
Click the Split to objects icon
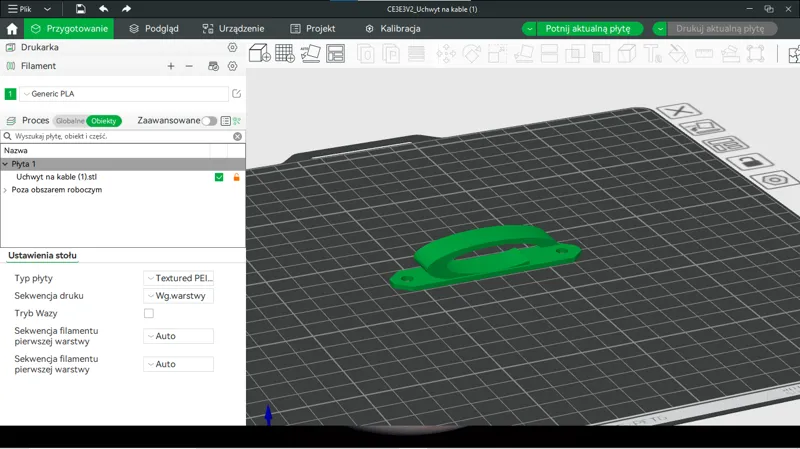pos(365,54)
